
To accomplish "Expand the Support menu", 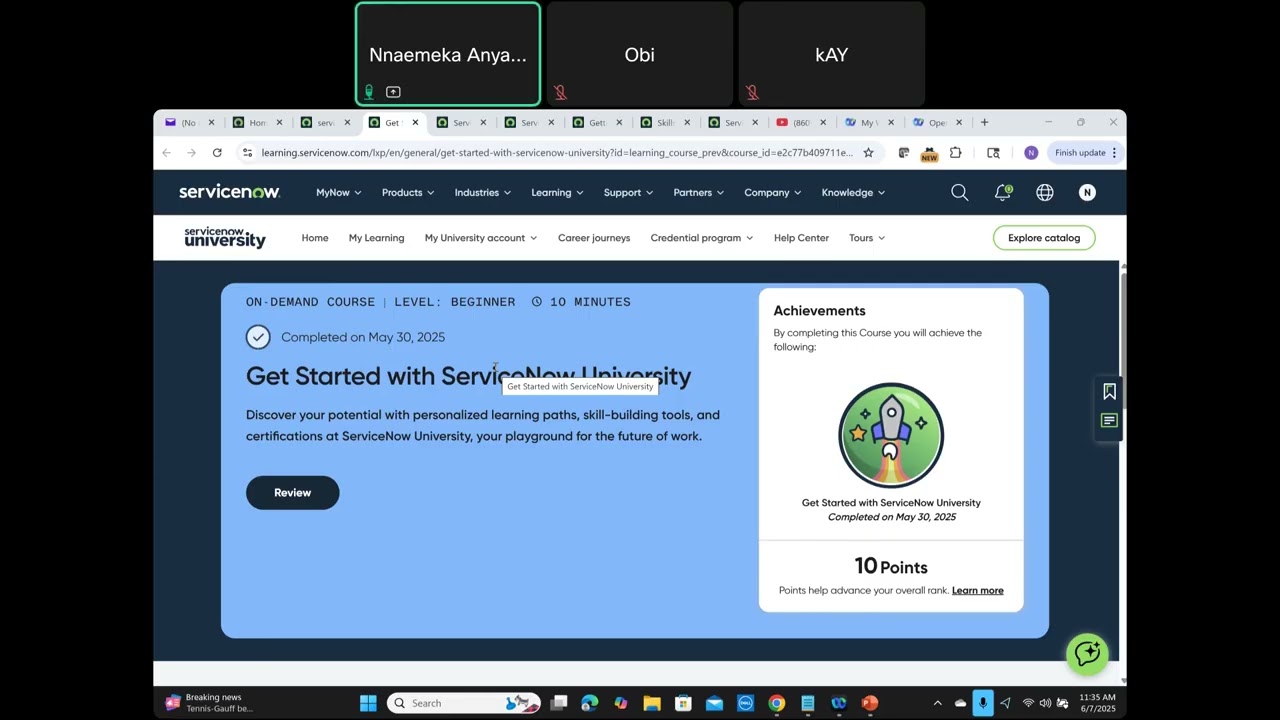I will pyautogui.click(x=628, y=193).
